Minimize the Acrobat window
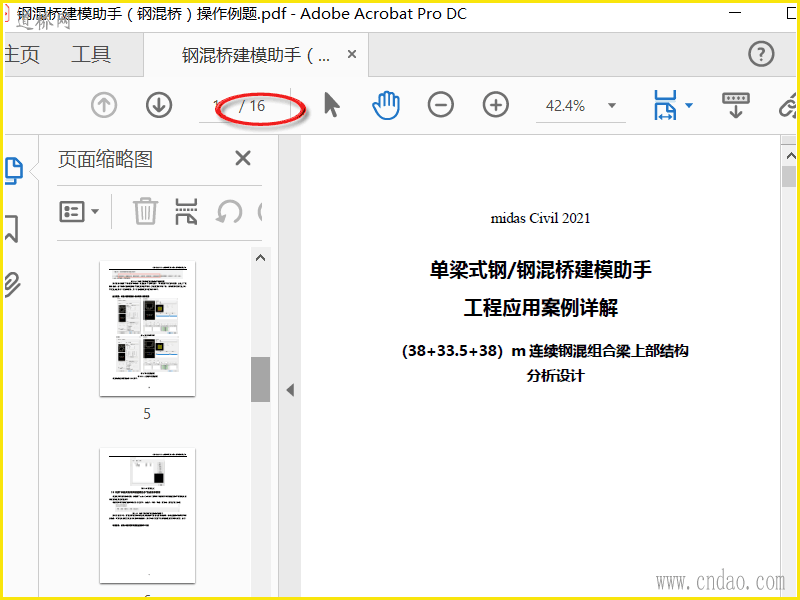This screenshot has height=600, width=800. (x=735, y=13)
